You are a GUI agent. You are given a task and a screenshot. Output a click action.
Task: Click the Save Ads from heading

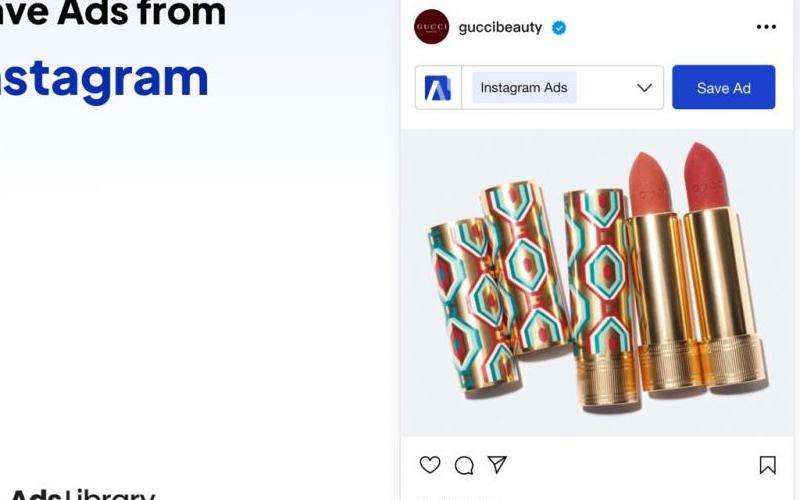click(113, 13)
